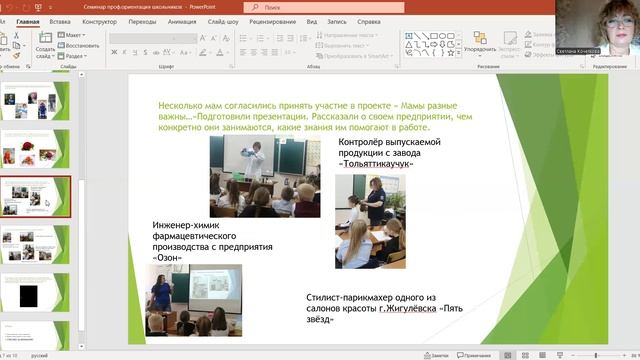The height and width of the screenshot is (360, 640).
Task: Select the triangle shape in gallery
Action: [x=409, y=44]
